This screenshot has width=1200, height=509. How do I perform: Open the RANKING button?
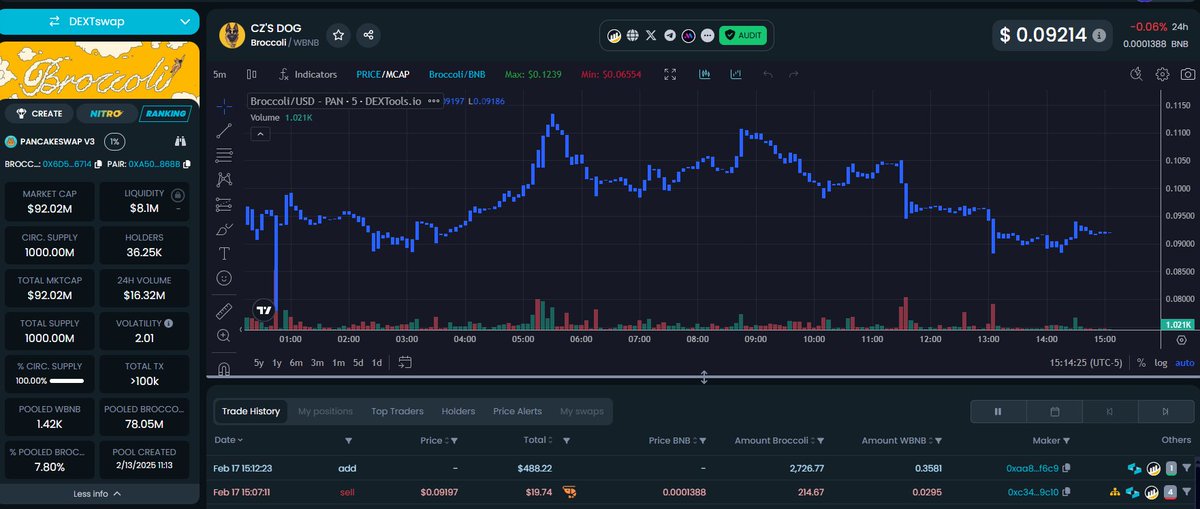point(164,114)
